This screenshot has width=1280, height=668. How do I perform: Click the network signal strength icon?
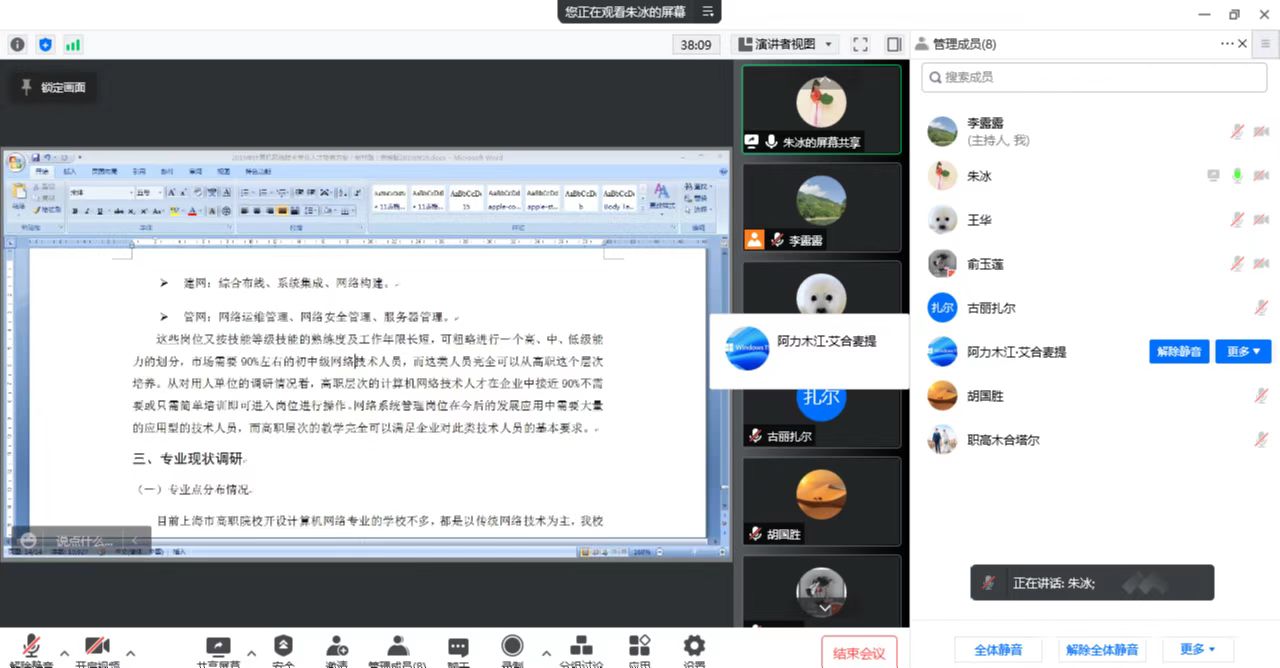tap(73, 45)
